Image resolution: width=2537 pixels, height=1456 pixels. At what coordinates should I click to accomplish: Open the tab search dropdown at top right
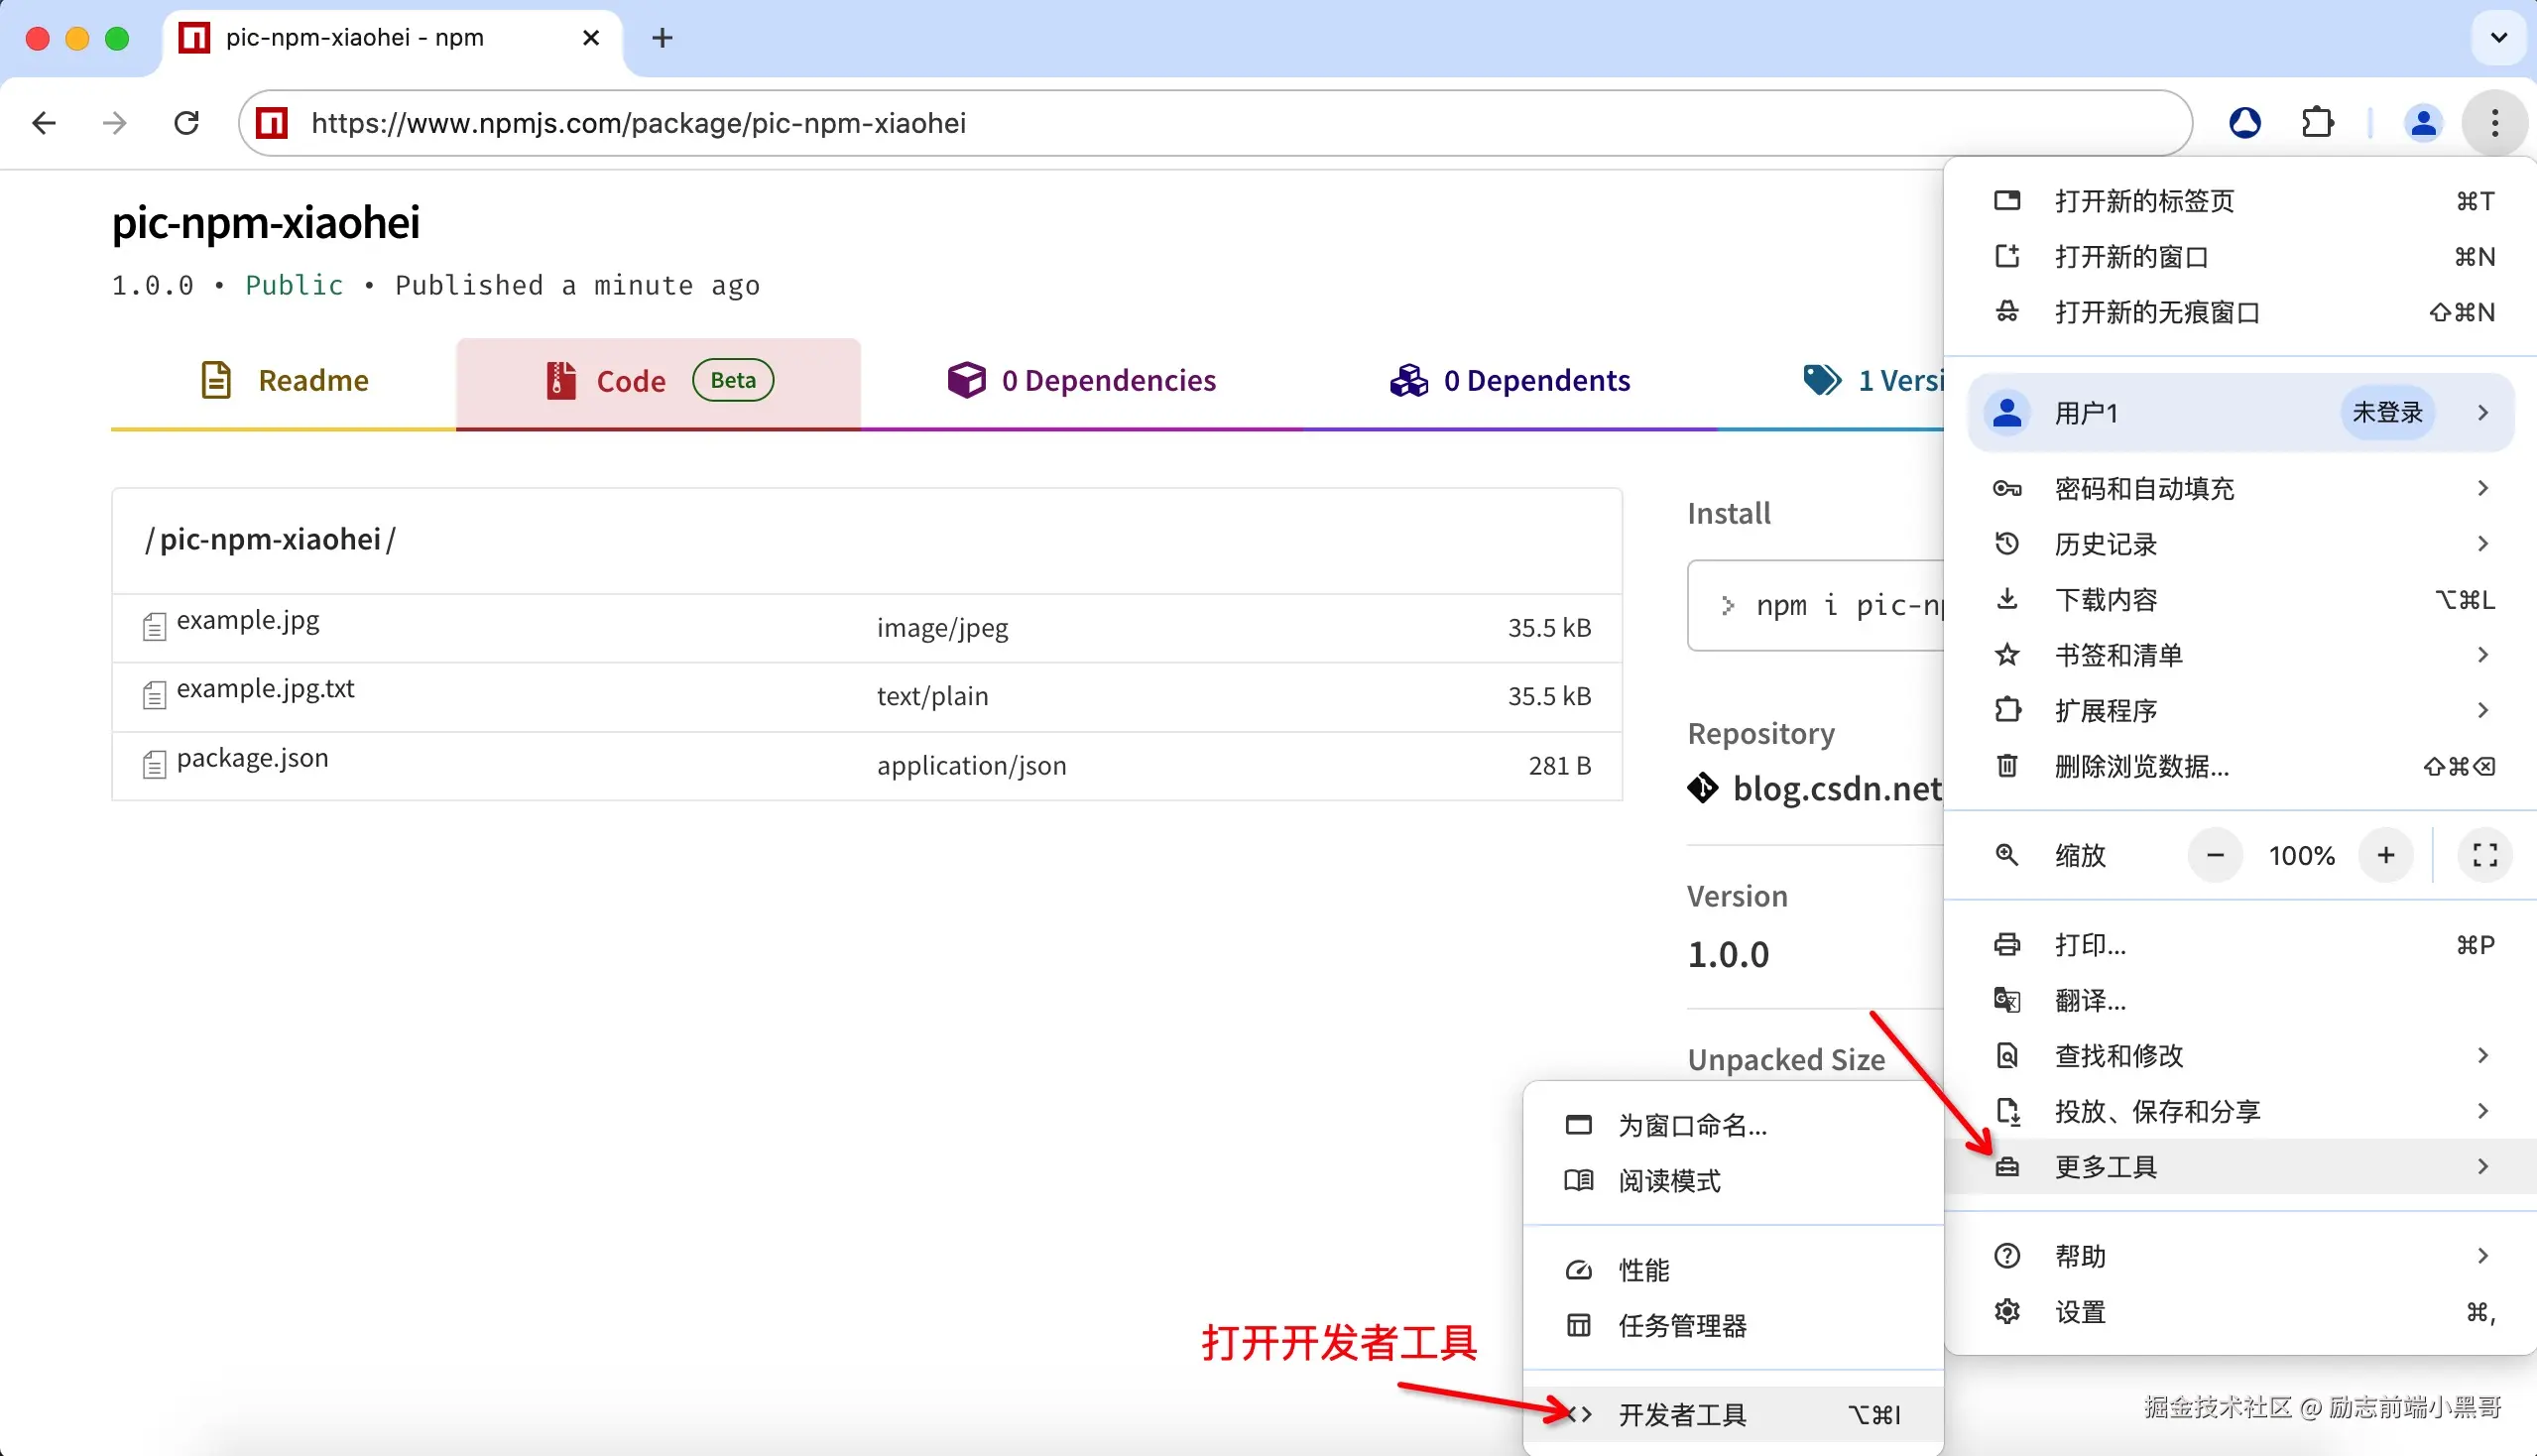pyautogui.click(x=2497, y=37)
